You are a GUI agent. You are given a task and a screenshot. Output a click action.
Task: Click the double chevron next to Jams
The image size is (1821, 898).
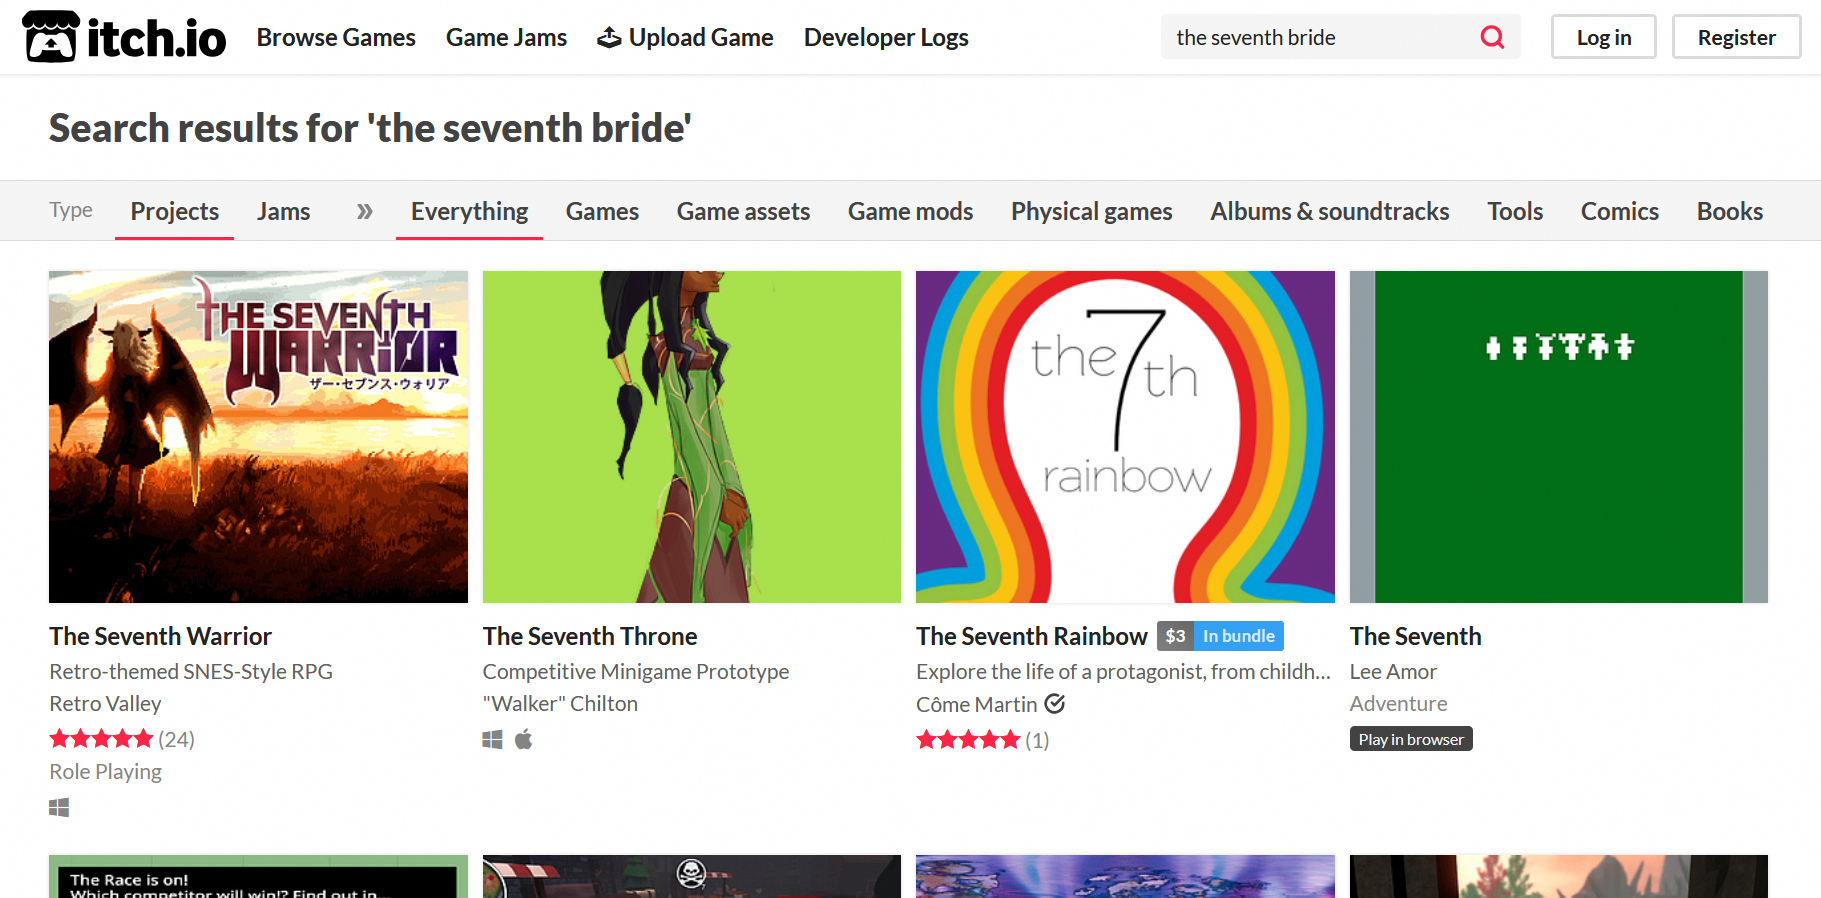click(364, 211)
